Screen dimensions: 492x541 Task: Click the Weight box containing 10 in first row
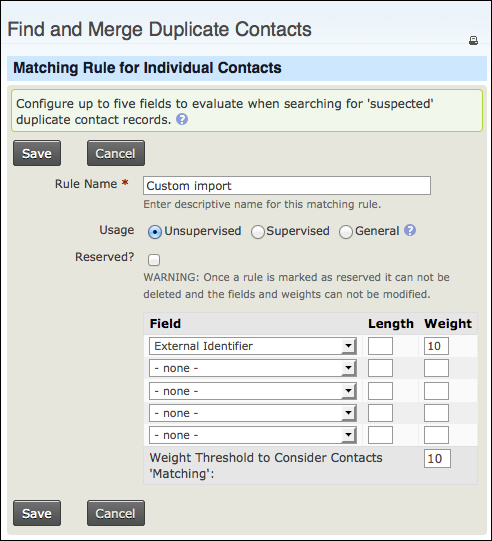click(x=436, y=346)
